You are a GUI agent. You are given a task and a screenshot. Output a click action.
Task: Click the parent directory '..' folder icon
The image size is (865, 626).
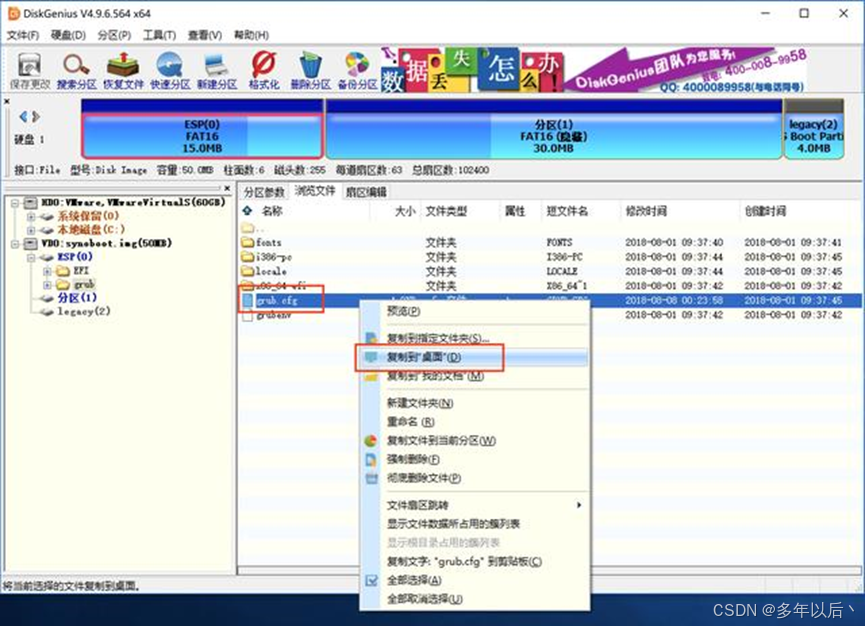(x=247, y=227)
